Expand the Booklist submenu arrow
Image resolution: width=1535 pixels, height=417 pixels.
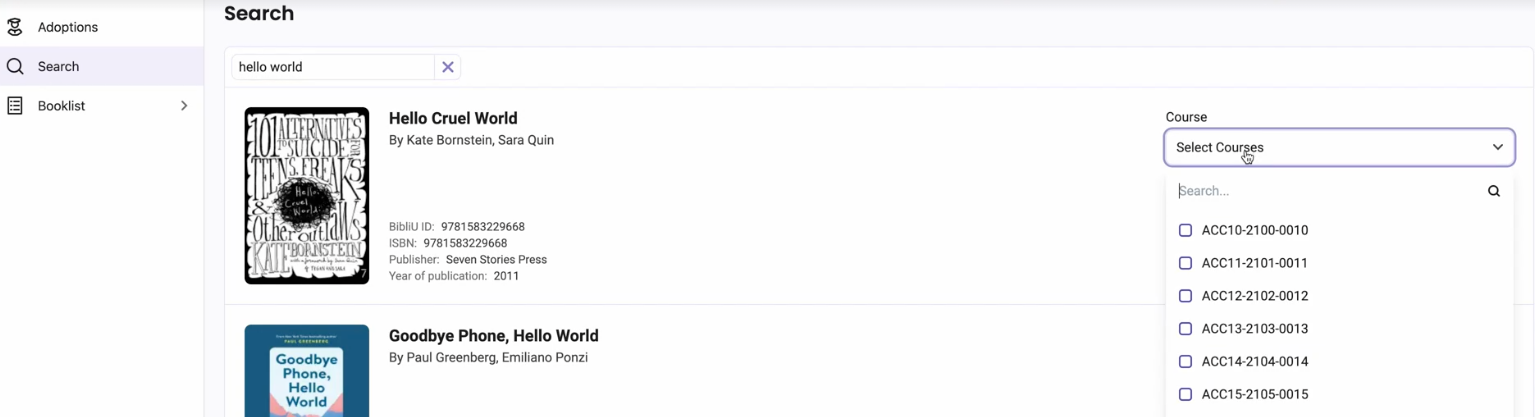tap(184, 106)
